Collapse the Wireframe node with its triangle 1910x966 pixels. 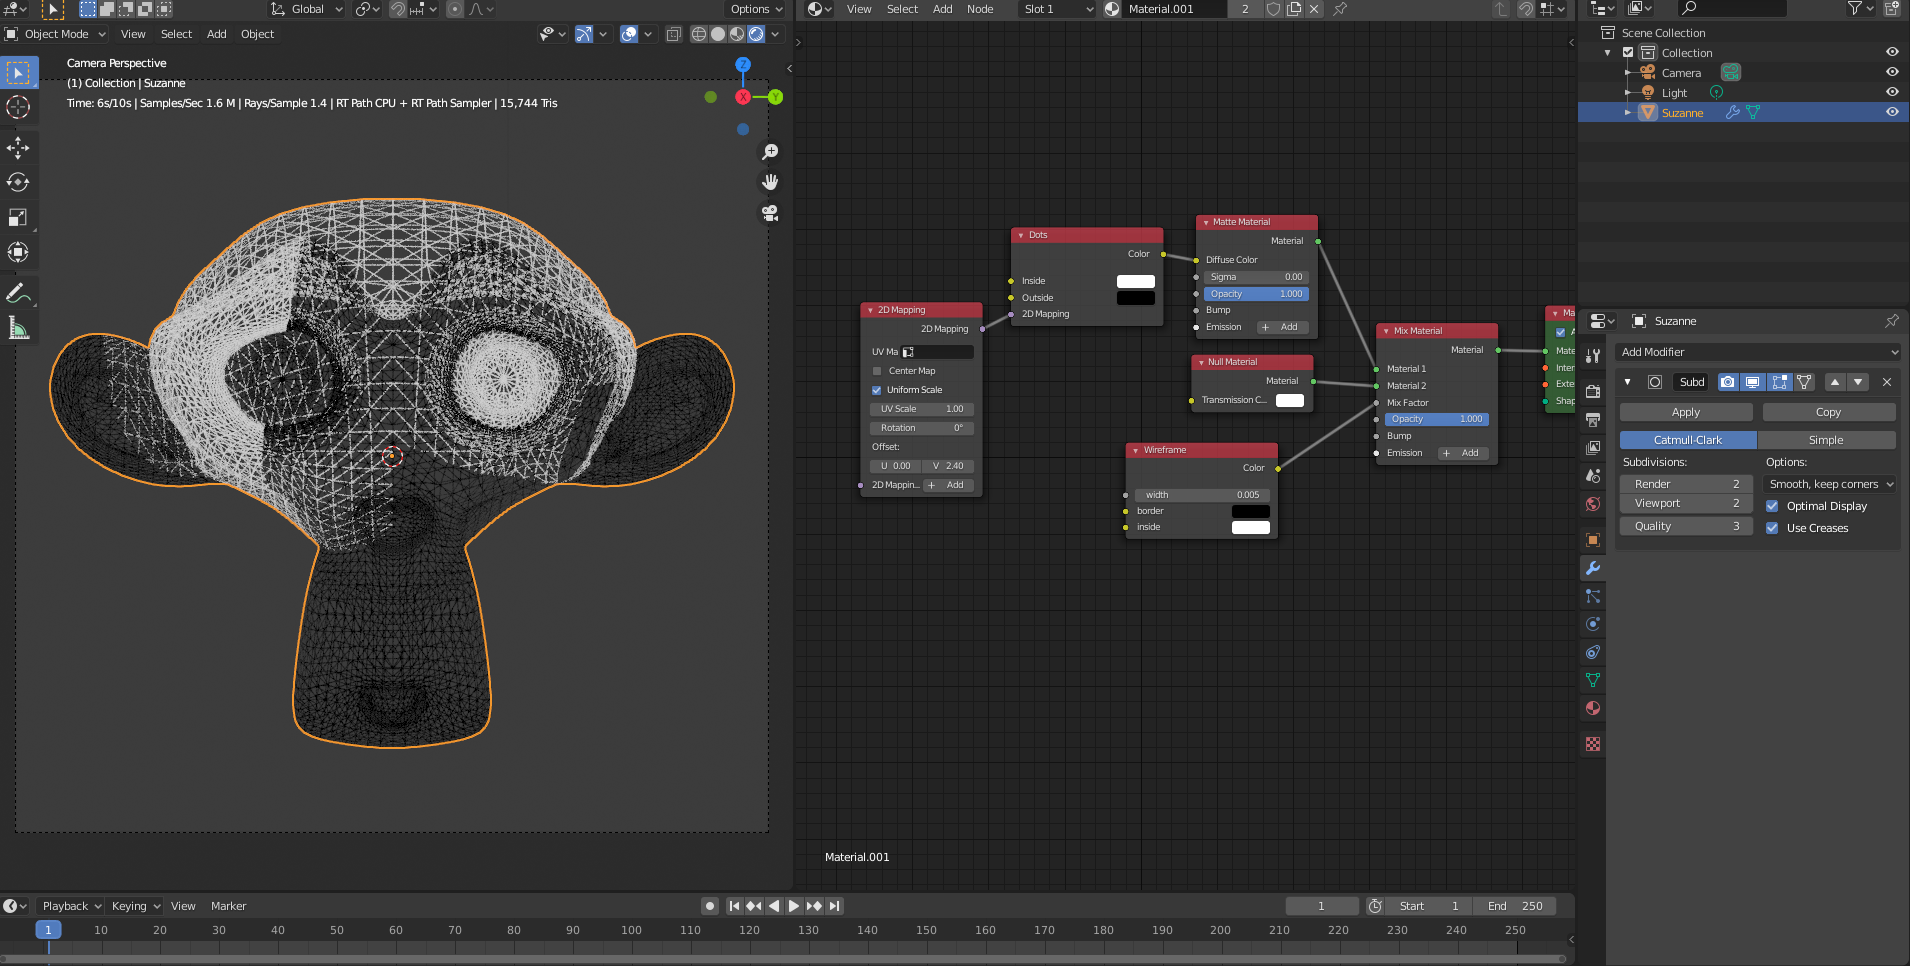(x=1136, y=451)
